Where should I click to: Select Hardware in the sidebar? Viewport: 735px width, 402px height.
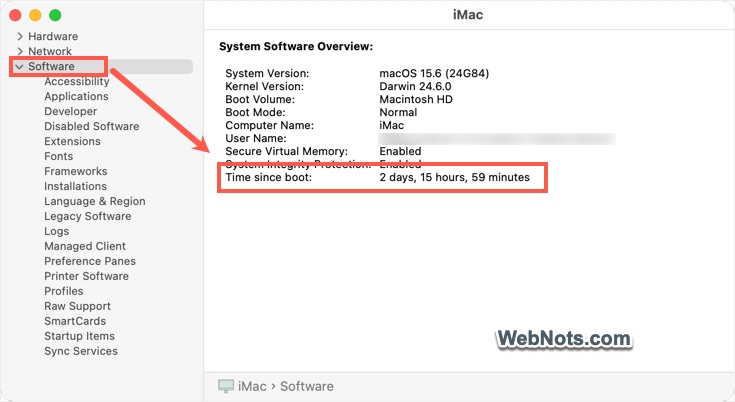pyautogui.click(x=53, y=36)
